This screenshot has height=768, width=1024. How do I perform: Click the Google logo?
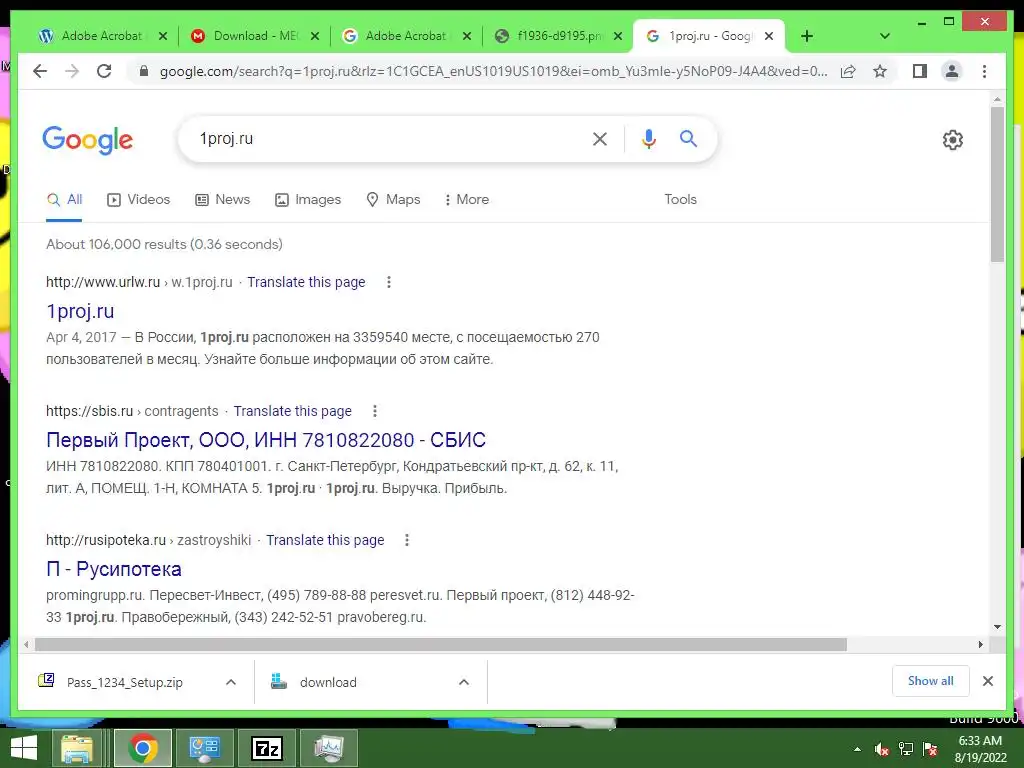pos(88,140)
